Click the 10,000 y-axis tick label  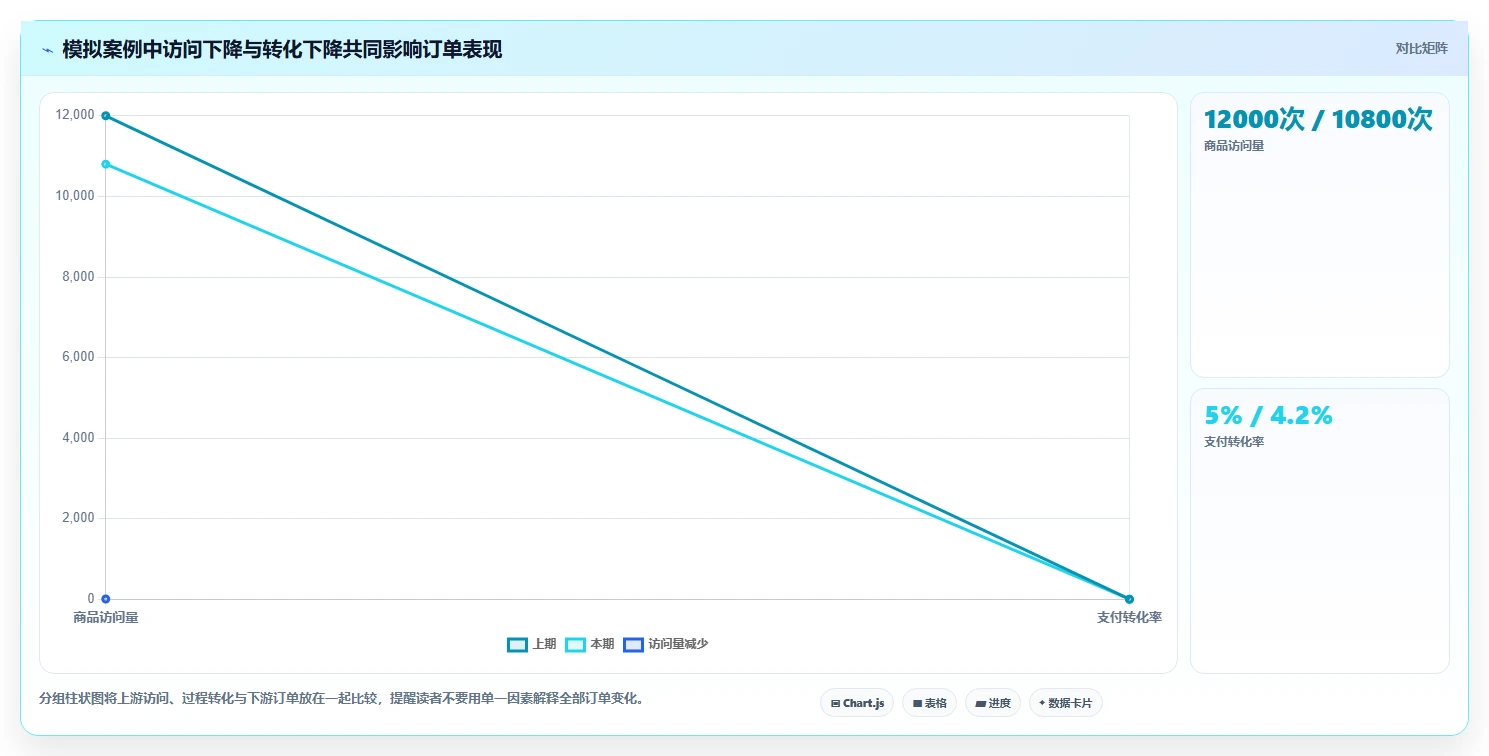pyautogui.click(x=75, y=196)
